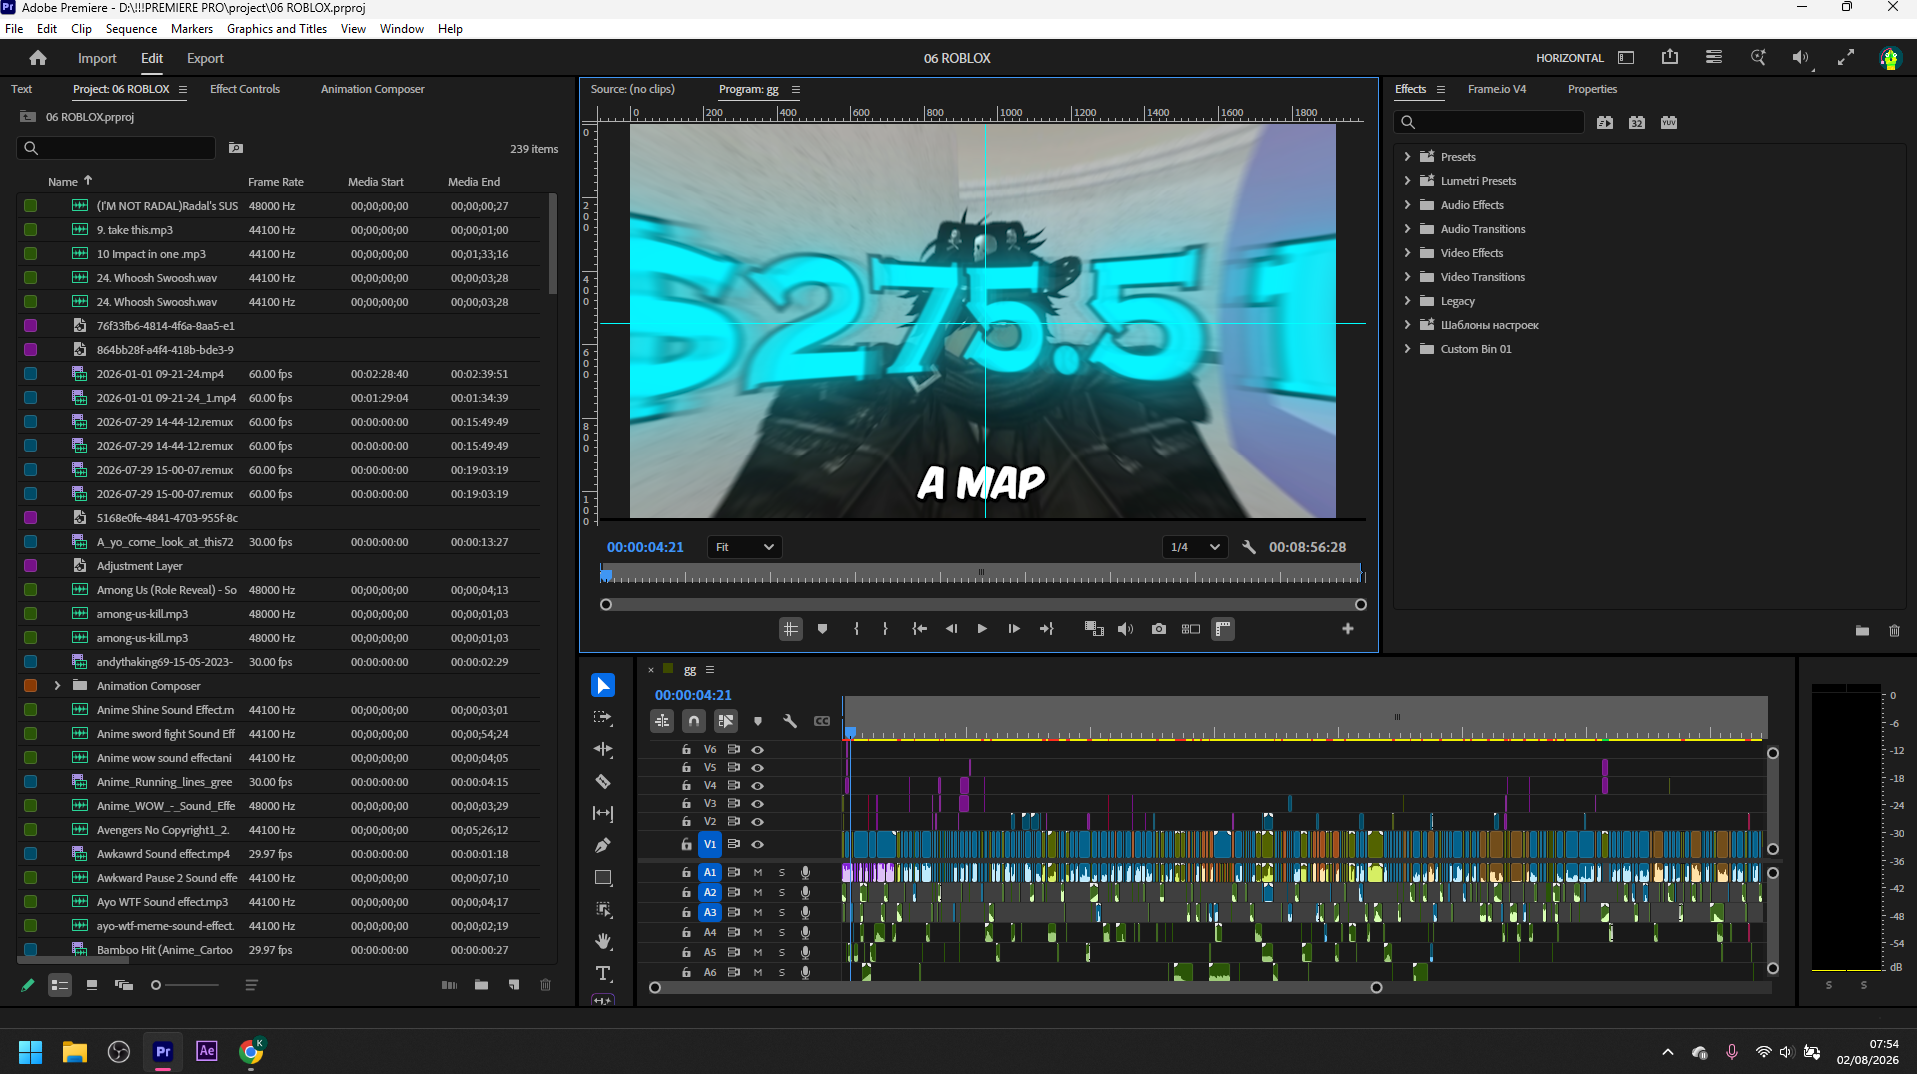The height and width of the screenshot is (1074, 1917).
Task: Expand the Audio Effects folder
Action: 1407,205
